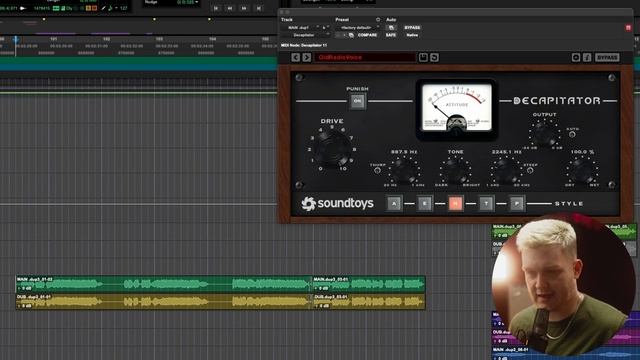
Task: Toggle the STEEP switch
Action: click(530, 170)
